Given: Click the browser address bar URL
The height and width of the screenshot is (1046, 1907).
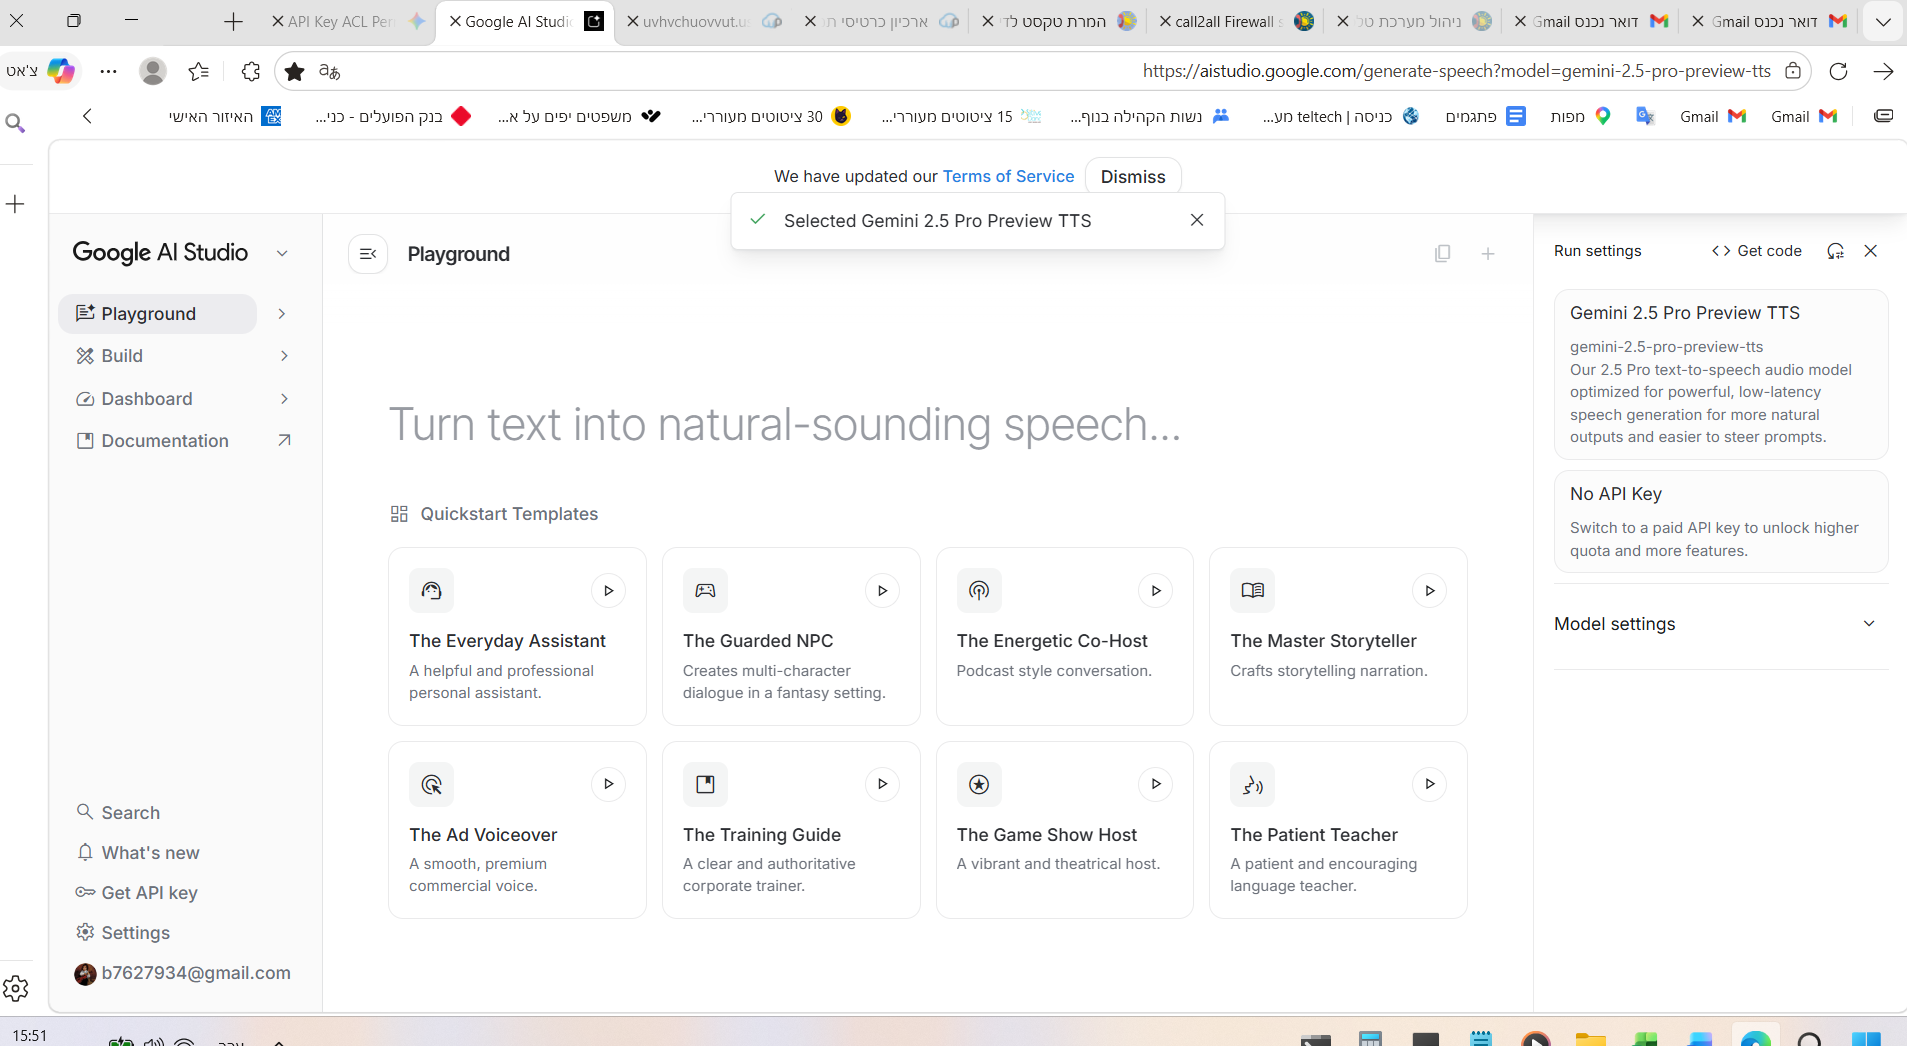Looking at the screenshot, I should coord(1456,71).
